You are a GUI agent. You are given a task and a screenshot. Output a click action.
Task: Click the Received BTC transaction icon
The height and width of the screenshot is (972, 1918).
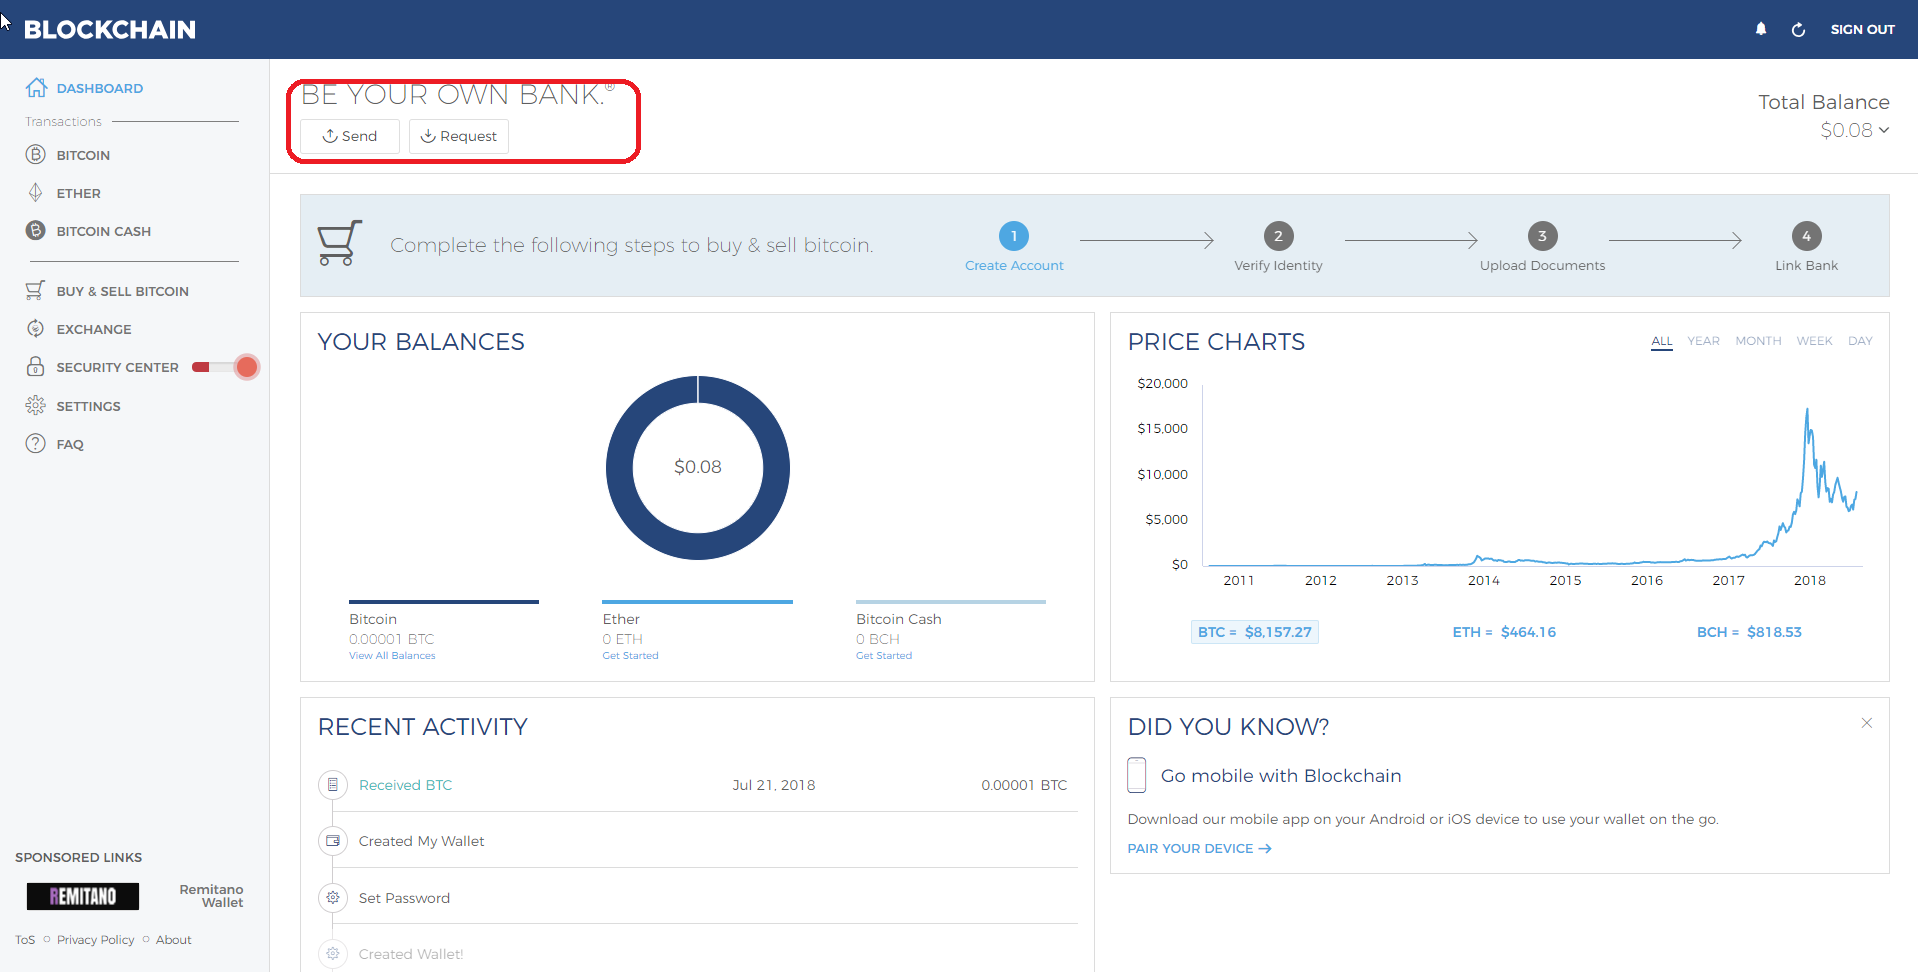pos(333,785)
